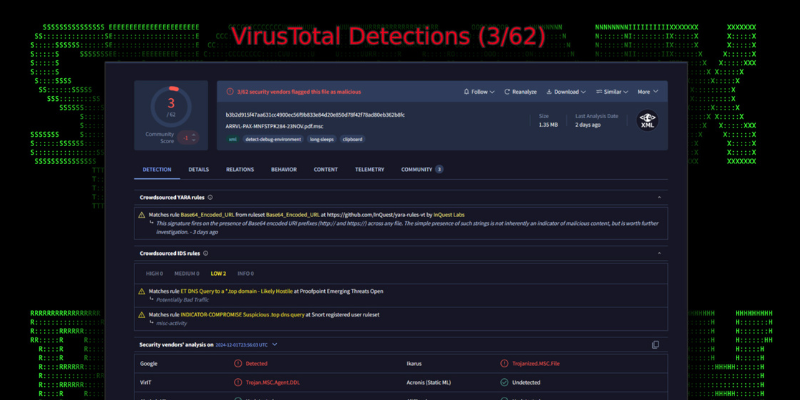This screenshot has width=800, height=400.
Task: Click the file hash b3b2d915f47aa... text
Action: (x=315, y=115)
